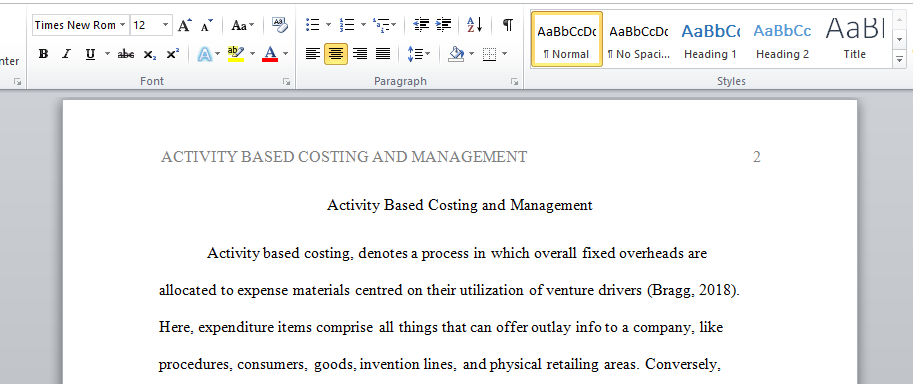Open the font name dropdown
This screenshot has height=384, width=913.
[122, 25]
